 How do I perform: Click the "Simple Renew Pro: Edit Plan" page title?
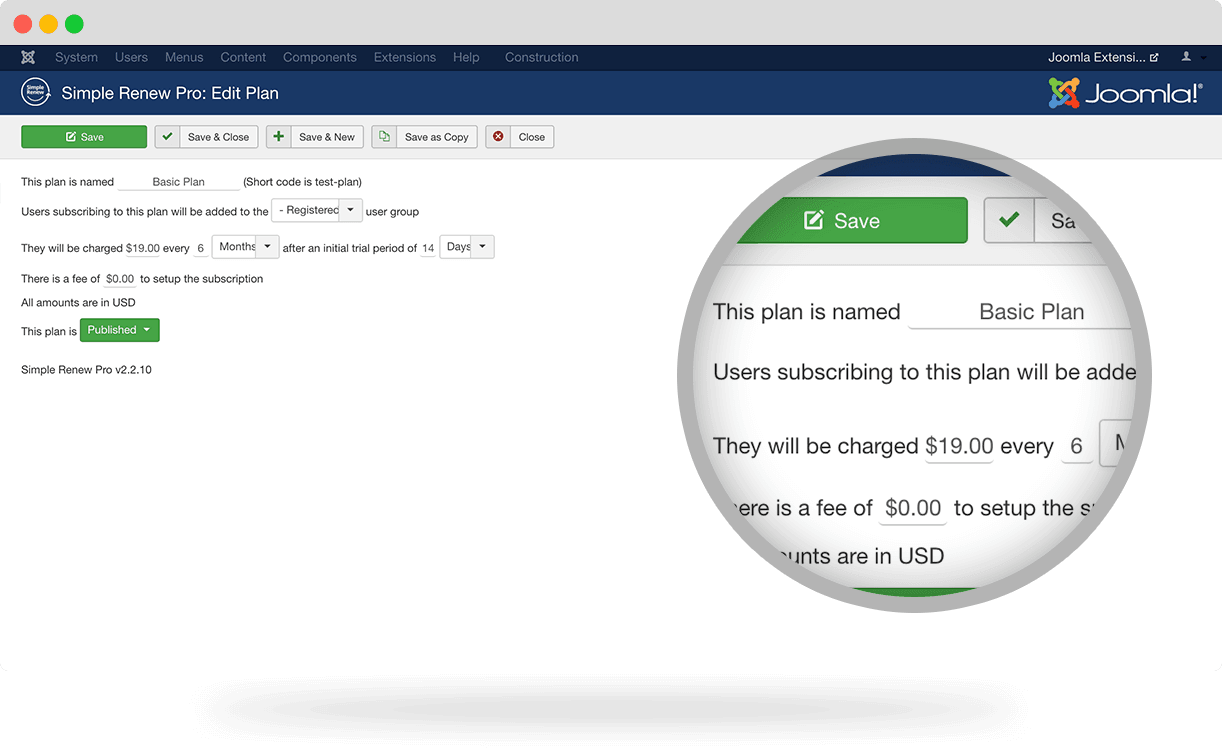(x=170, y=93)
